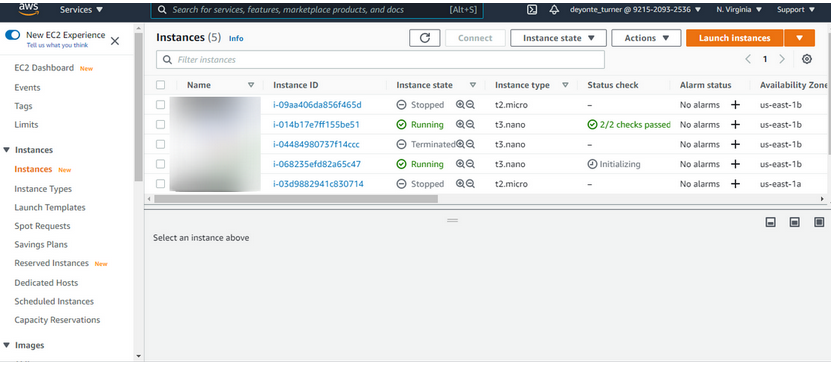Go to next page arrow
This screenshot has height=366, width=833.
[781, 59]
